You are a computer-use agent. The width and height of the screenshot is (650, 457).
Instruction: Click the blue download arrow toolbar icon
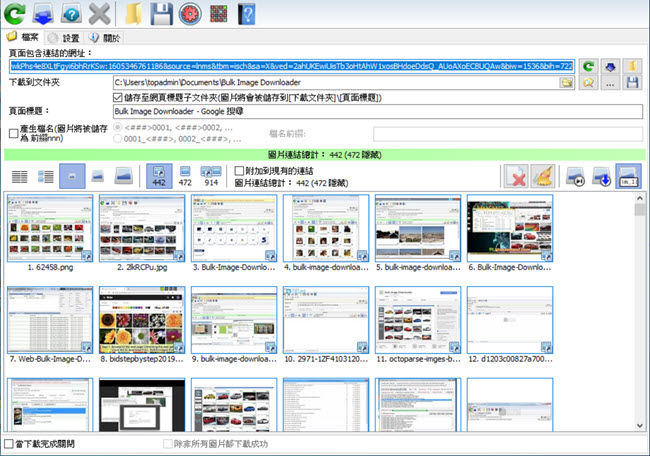[x=43, y=14]
